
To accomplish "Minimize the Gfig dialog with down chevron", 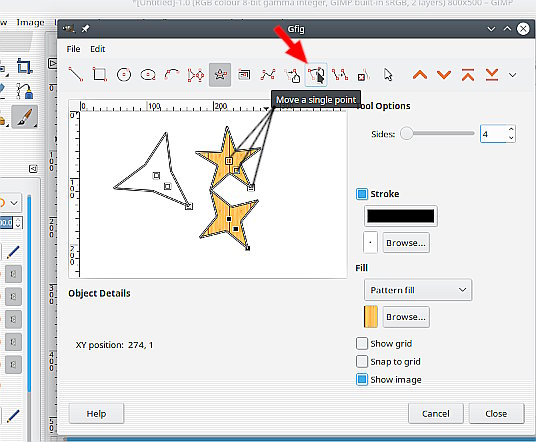I will pyautogui.click(x=491, y=29).
